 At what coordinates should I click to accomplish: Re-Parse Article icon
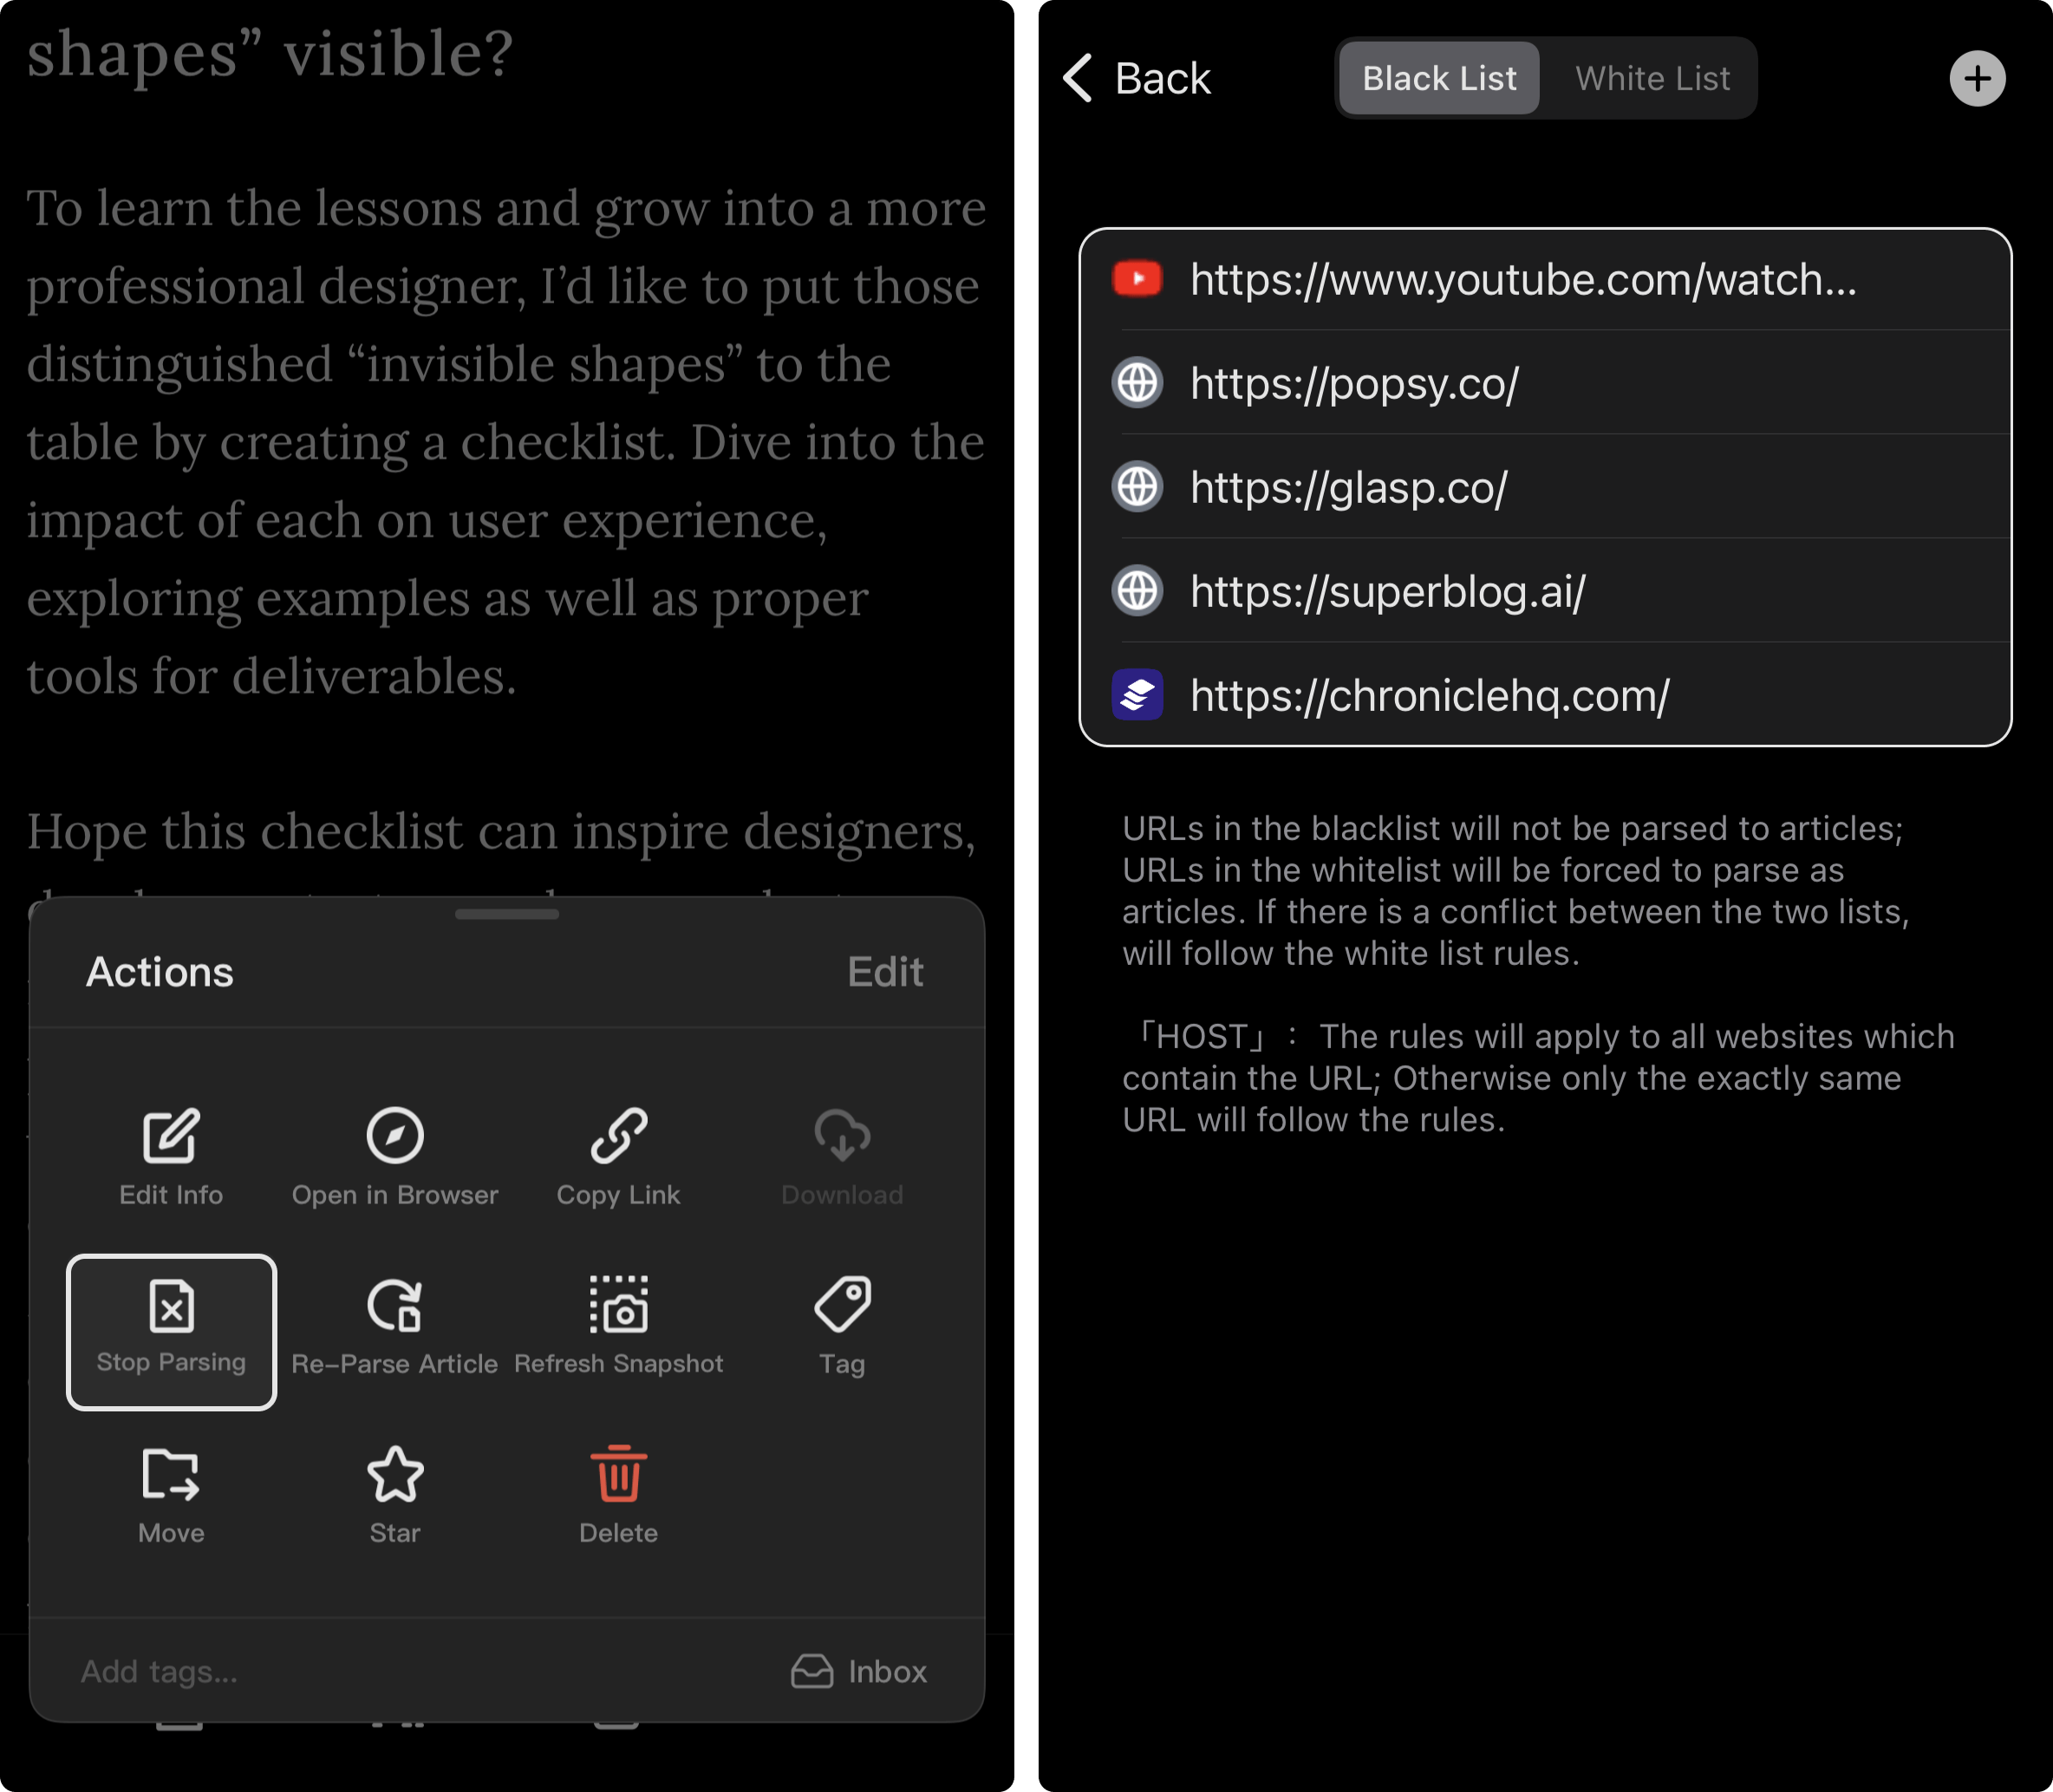395,1305
